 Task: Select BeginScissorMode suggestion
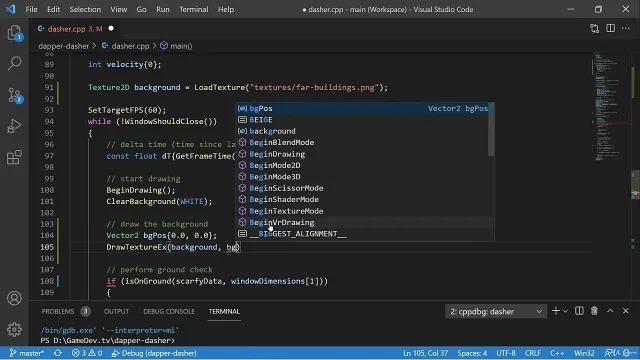pos(363,188)
